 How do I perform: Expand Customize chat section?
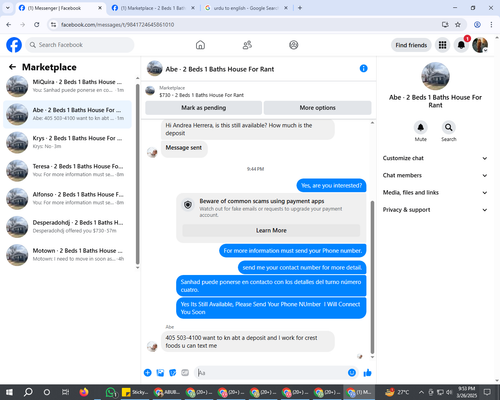coord(435,158)
